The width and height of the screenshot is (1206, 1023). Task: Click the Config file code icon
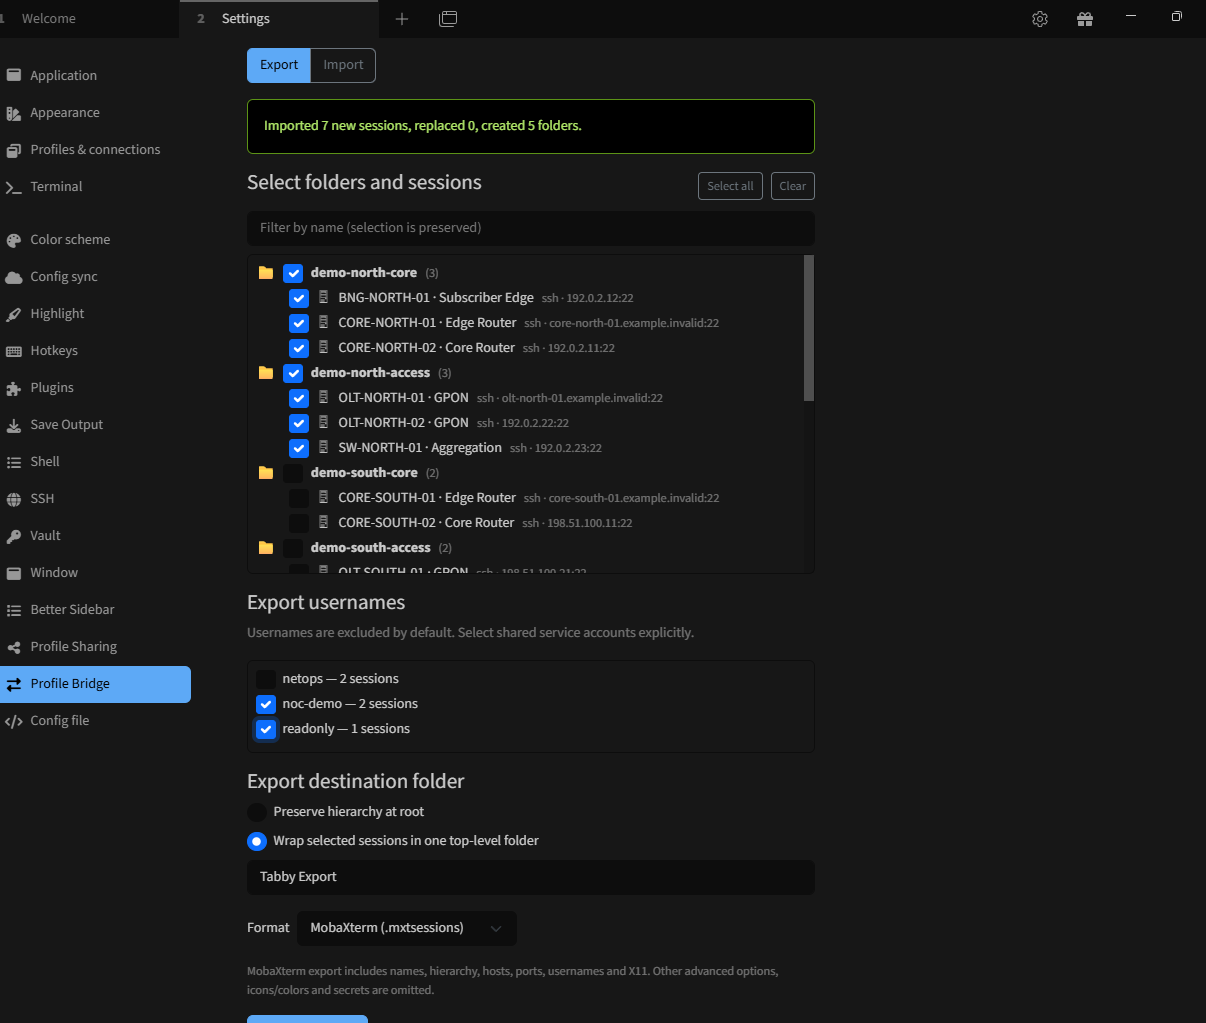click(x=13, y=721)
